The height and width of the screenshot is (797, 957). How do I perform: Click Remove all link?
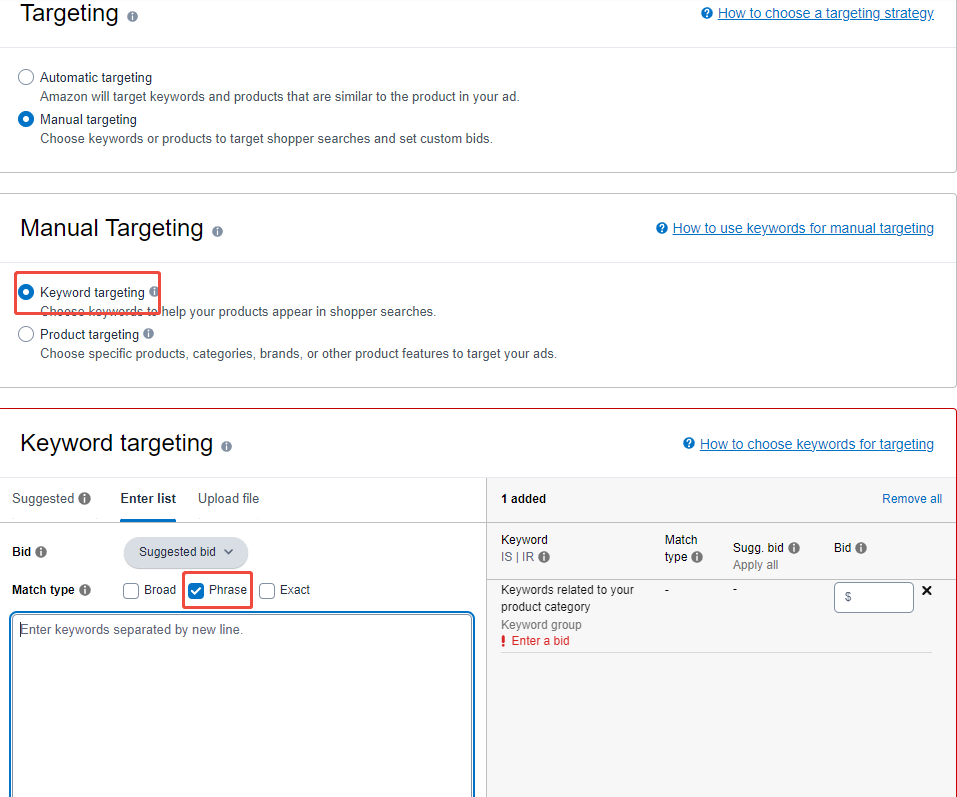[x=911, y=499]
